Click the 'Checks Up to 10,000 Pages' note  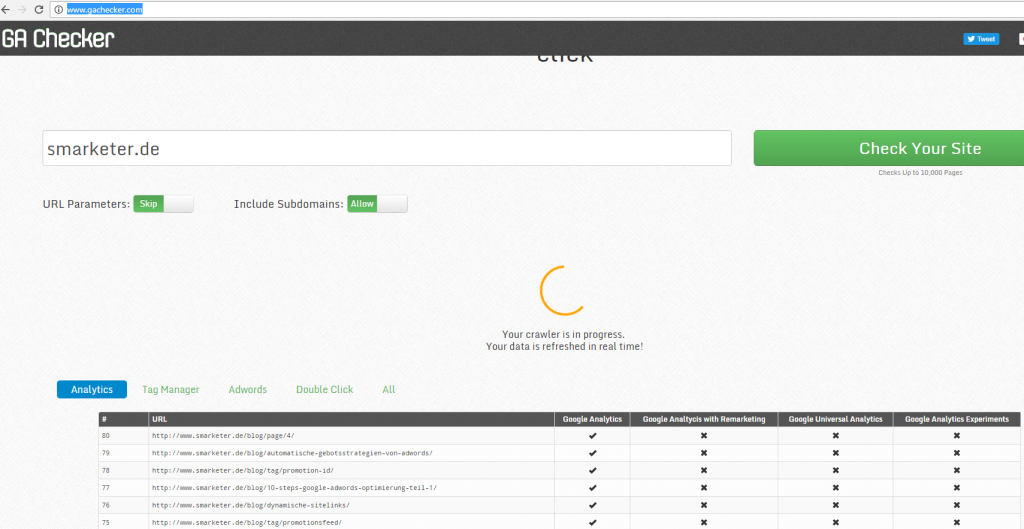click(x=920, y=173)
